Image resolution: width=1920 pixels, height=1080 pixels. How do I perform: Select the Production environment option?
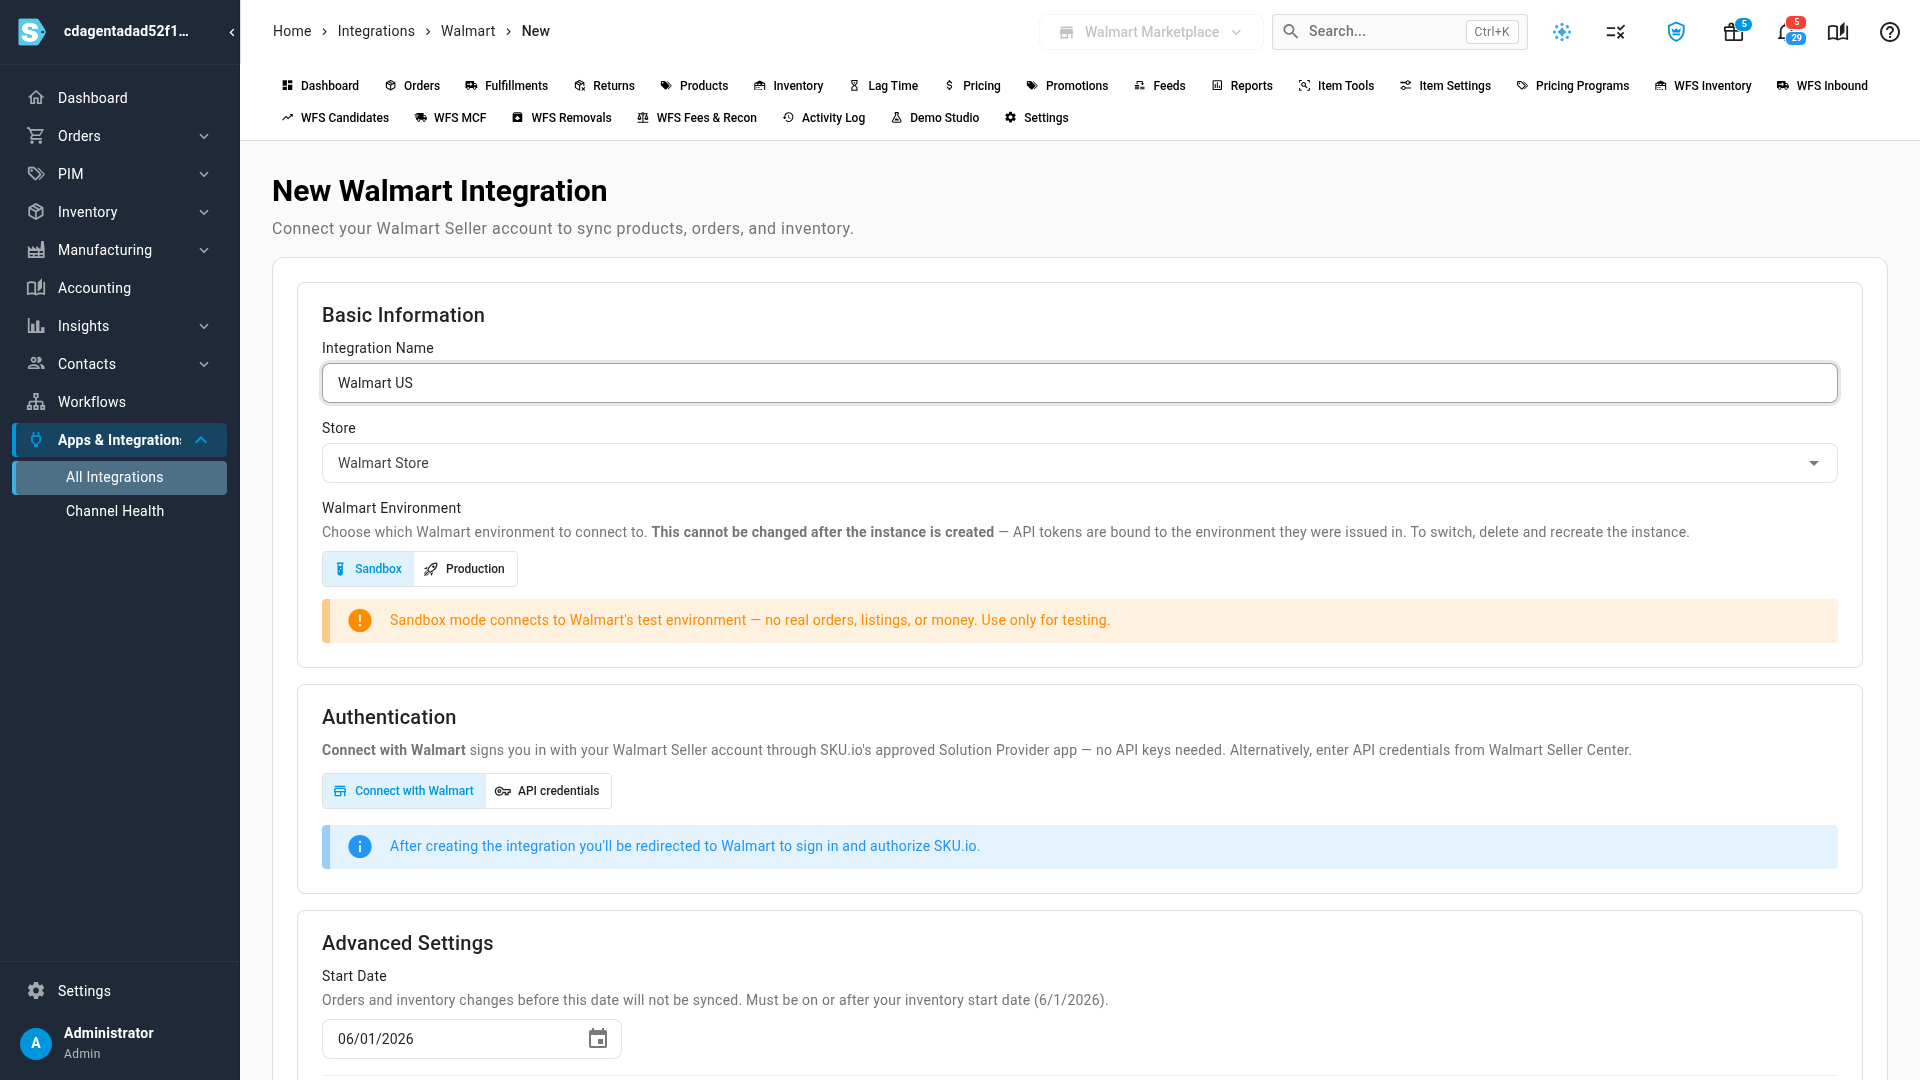coord(465,569)
